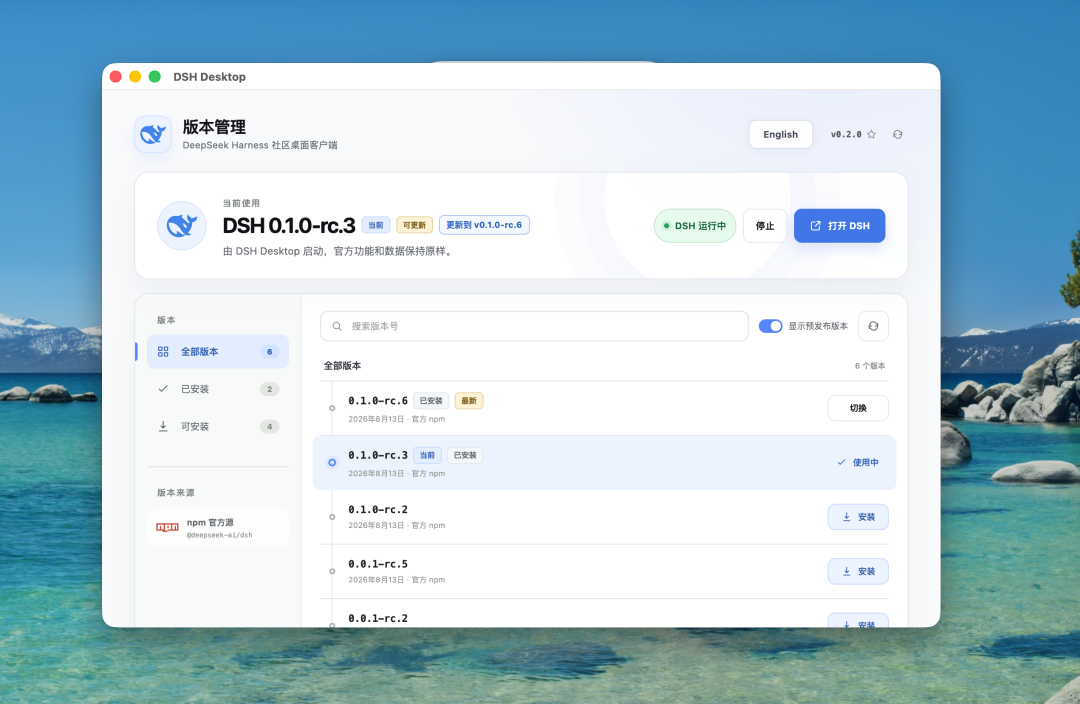Screen dimensions: 1080x704
Task: Select the 全部版本 sidebar filter
Action: pyautogui.click(x=218, y=351)
